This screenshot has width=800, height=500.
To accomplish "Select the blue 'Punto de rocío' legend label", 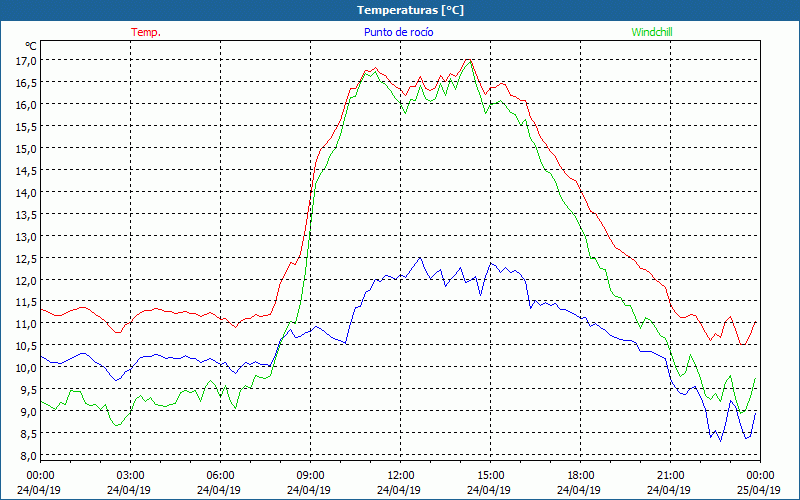I will 398,32.
